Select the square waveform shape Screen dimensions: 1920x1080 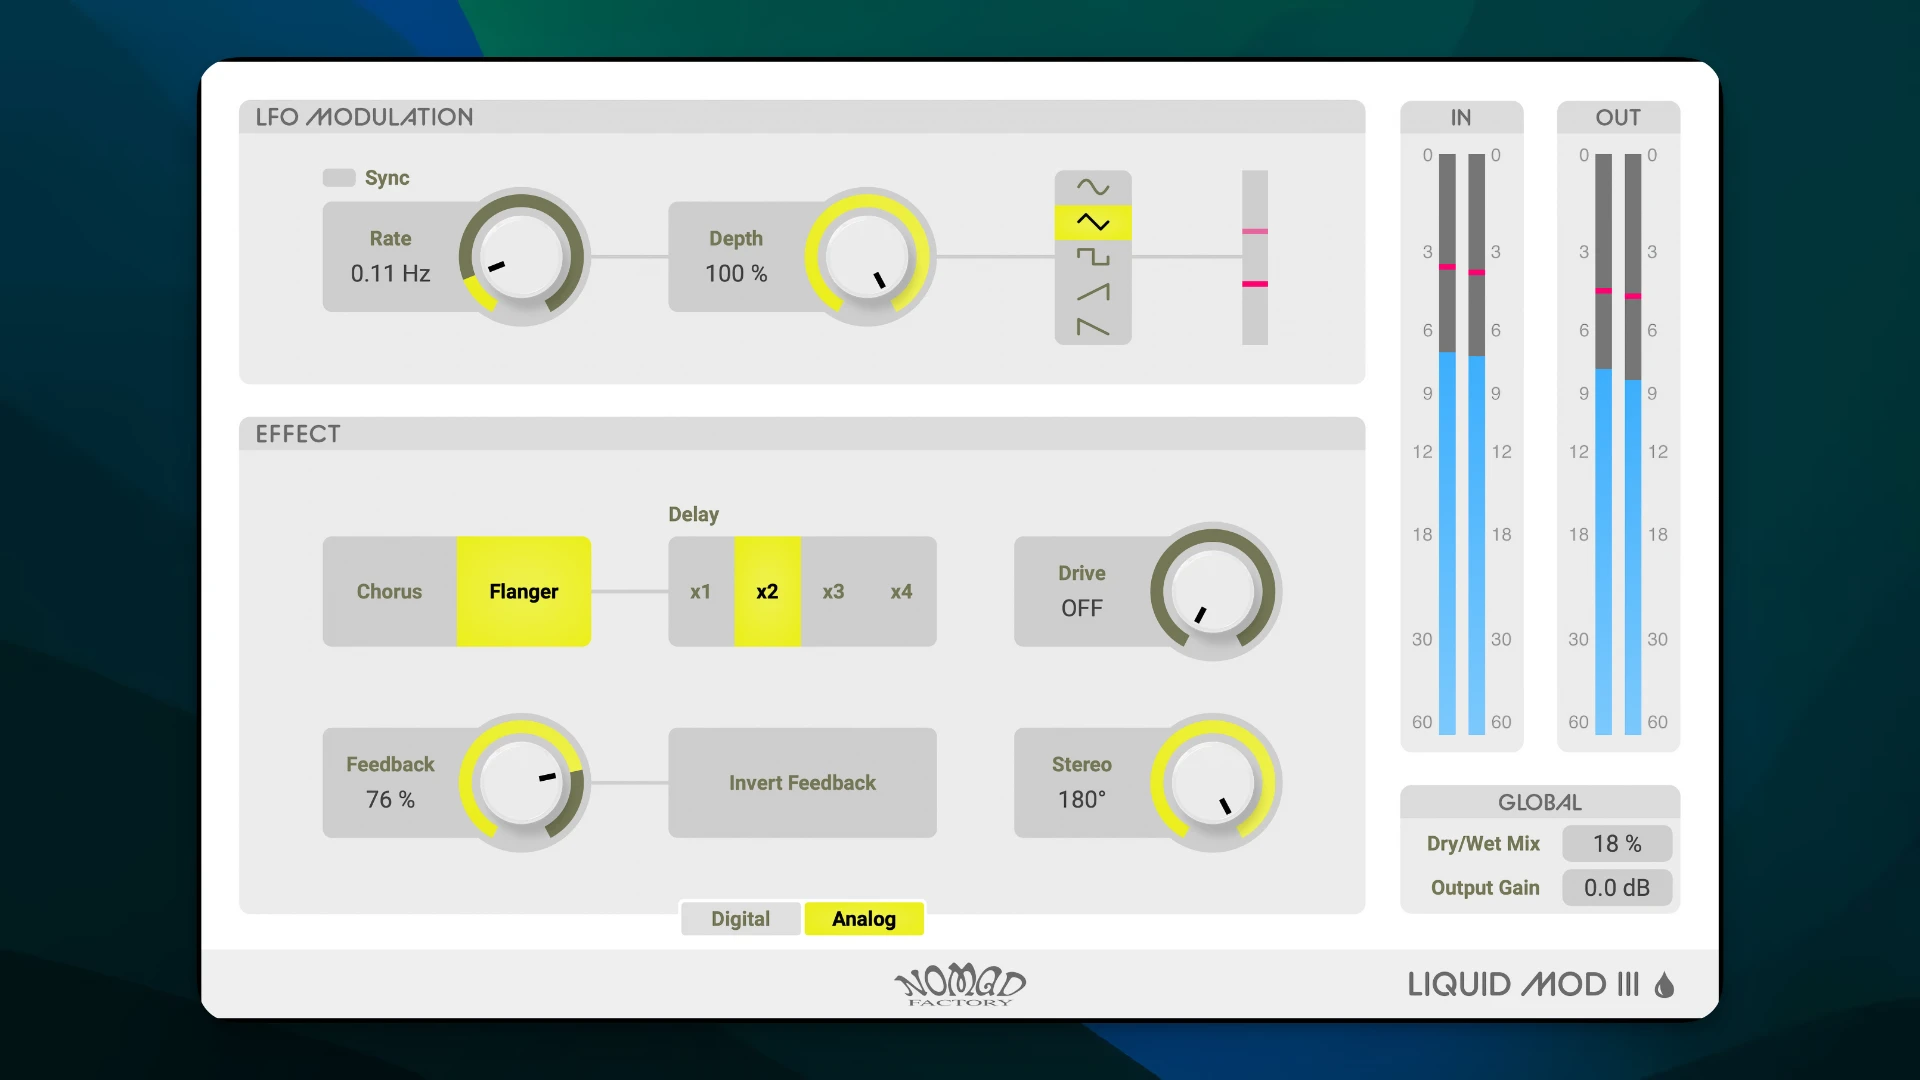(x=1093, y=257)
